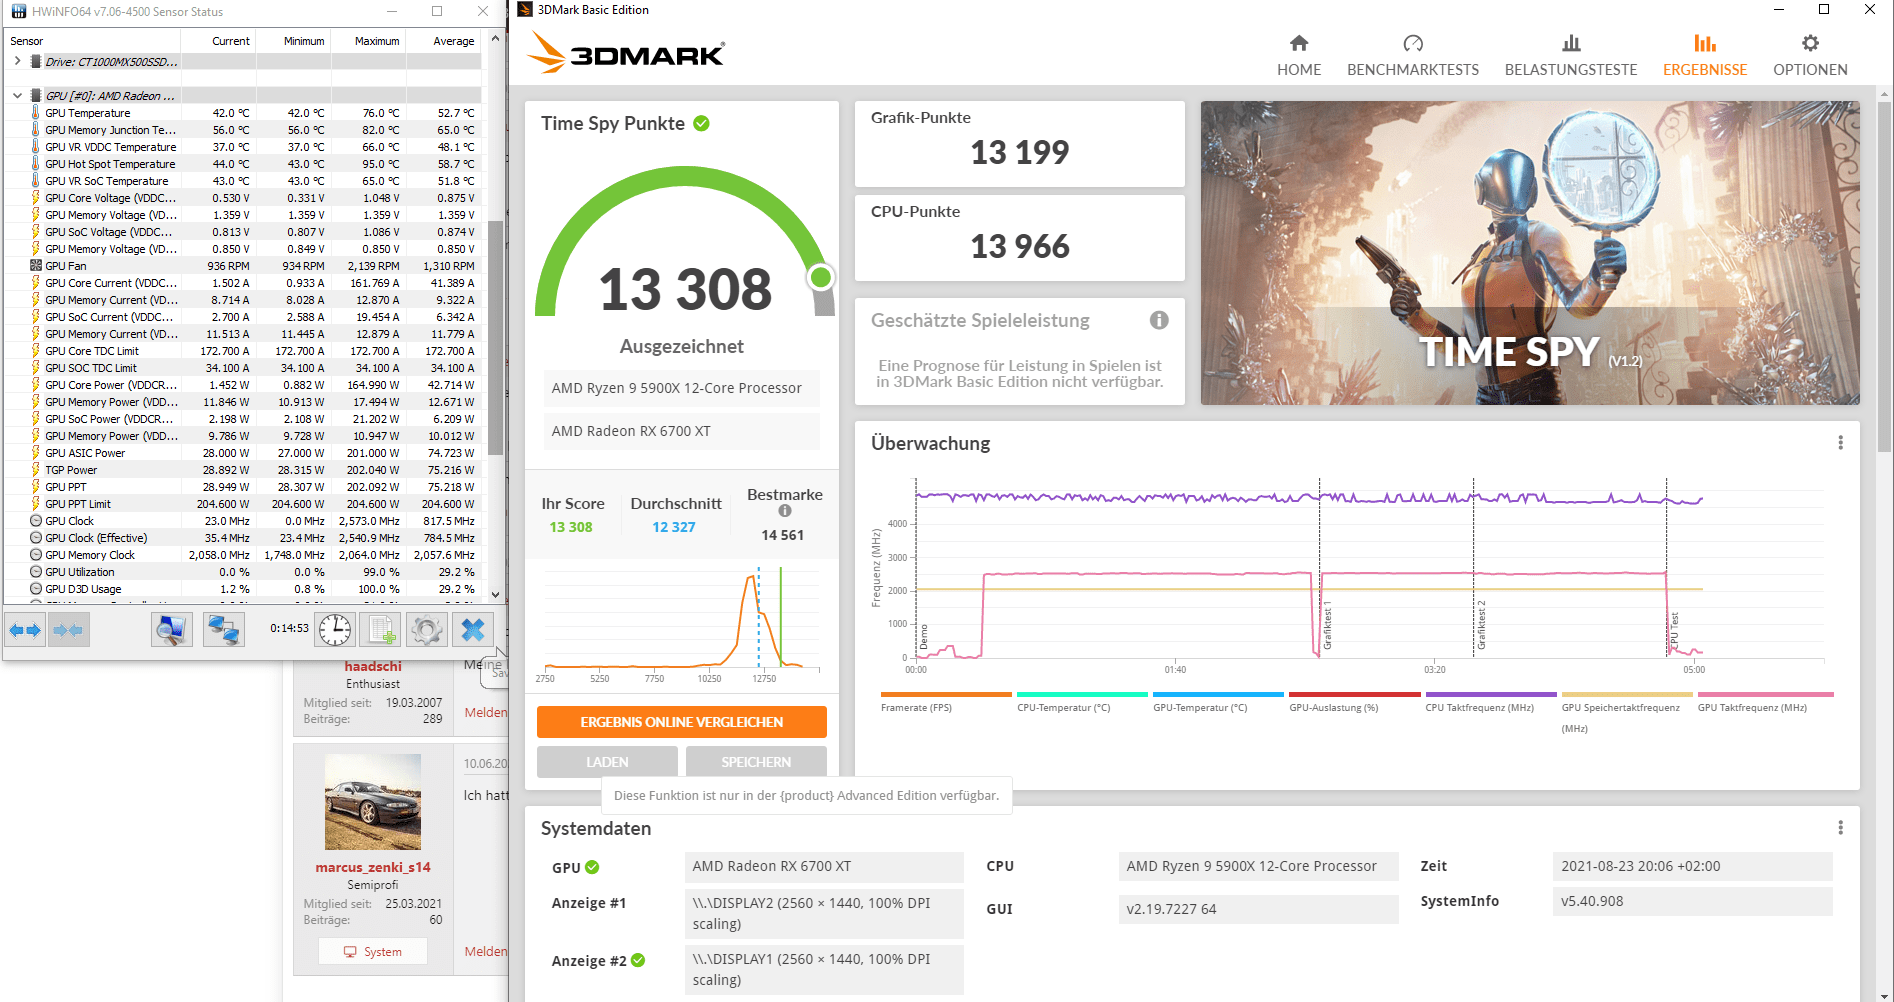The image size is (1894, 1002).
Task: Click the green check beside GPU label
Action: 592,867
